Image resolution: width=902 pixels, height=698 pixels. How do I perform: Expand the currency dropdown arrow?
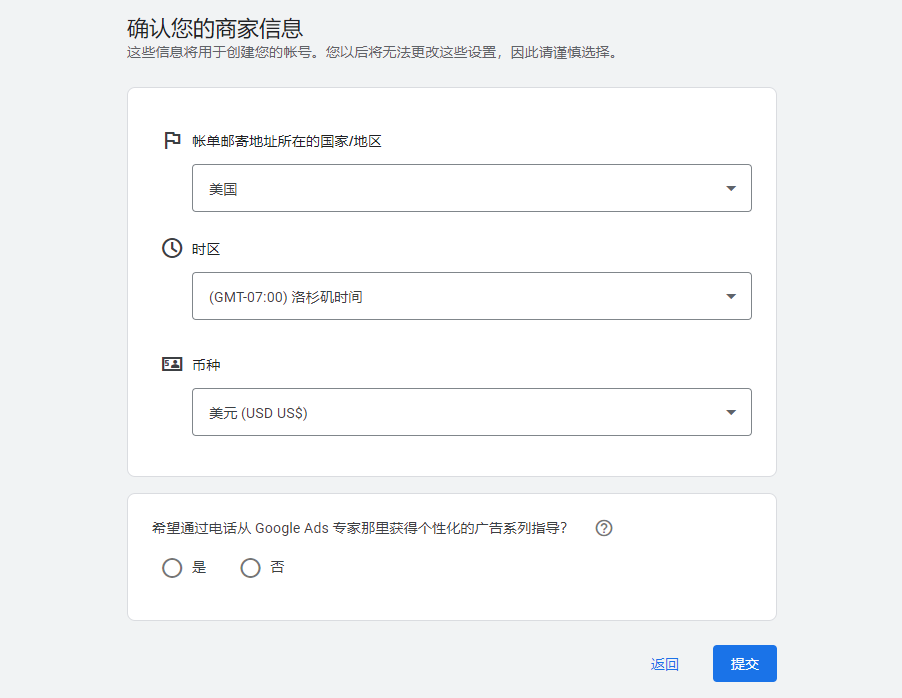click(731, 412)
